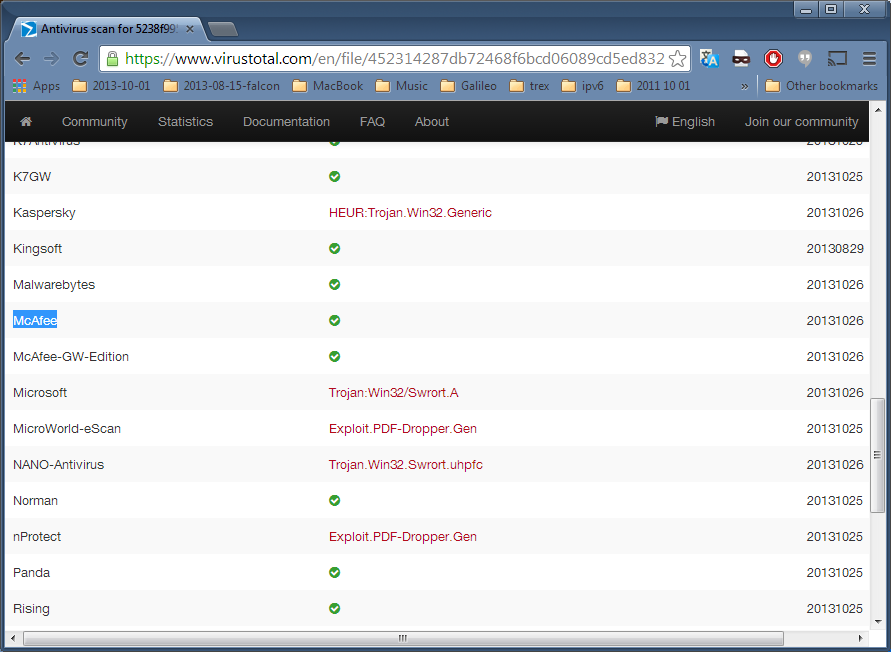Click the browser forward arrow
891x652 pixels.
pos(52,59)
